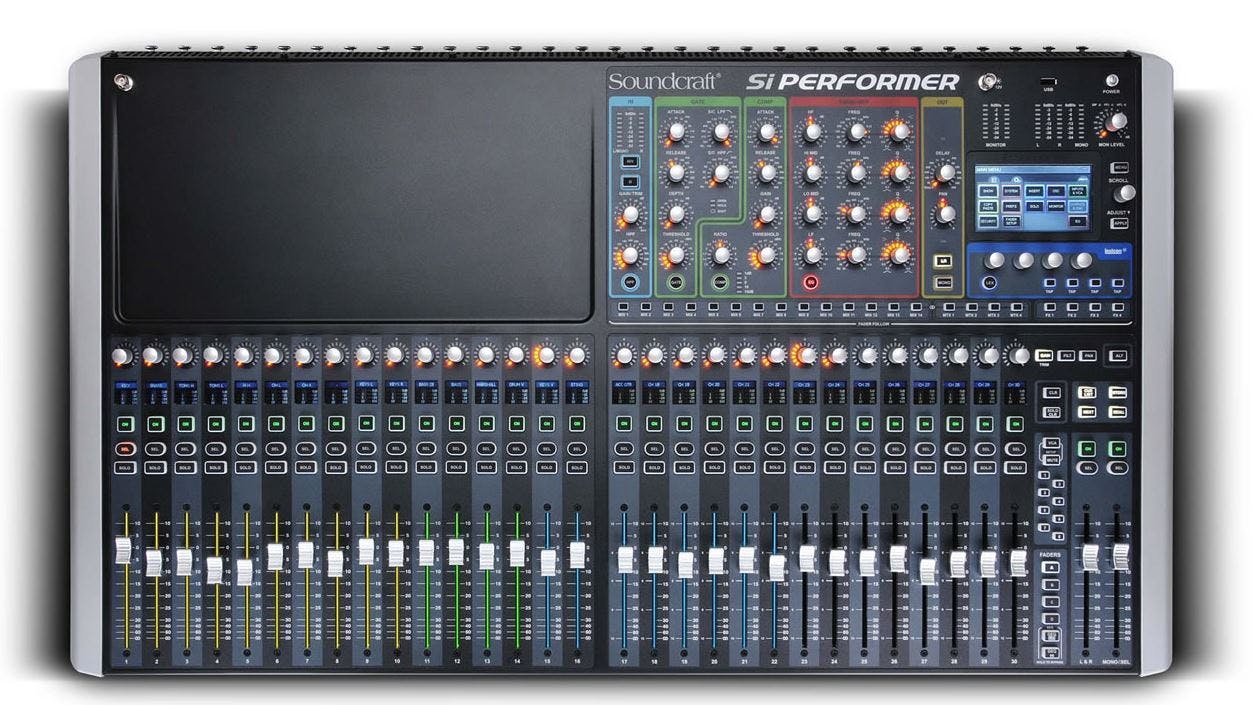
Task: Enable 48V phantom power on the input strip
Action: (629, 160)
